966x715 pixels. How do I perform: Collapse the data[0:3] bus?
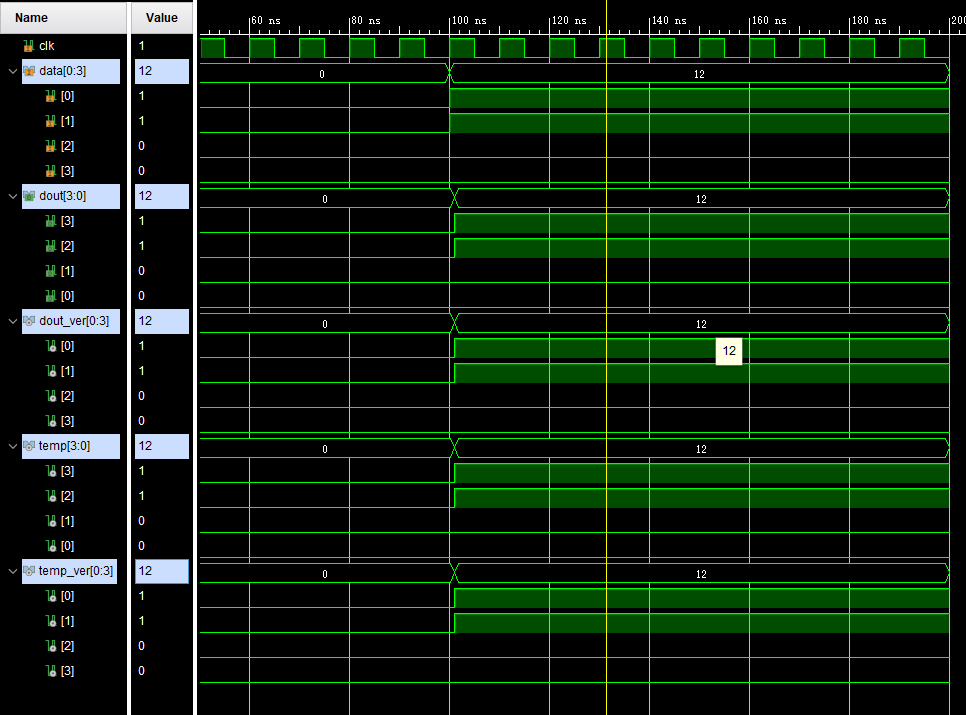click(12, 71)
